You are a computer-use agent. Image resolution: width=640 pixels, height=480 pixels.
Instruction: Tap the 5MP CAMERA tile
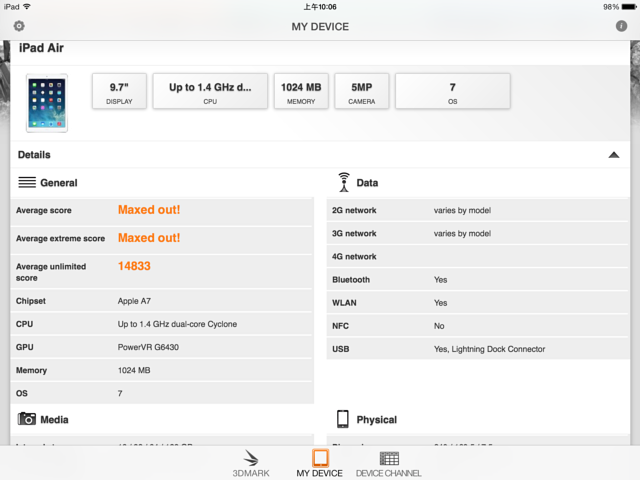[362, 91]
